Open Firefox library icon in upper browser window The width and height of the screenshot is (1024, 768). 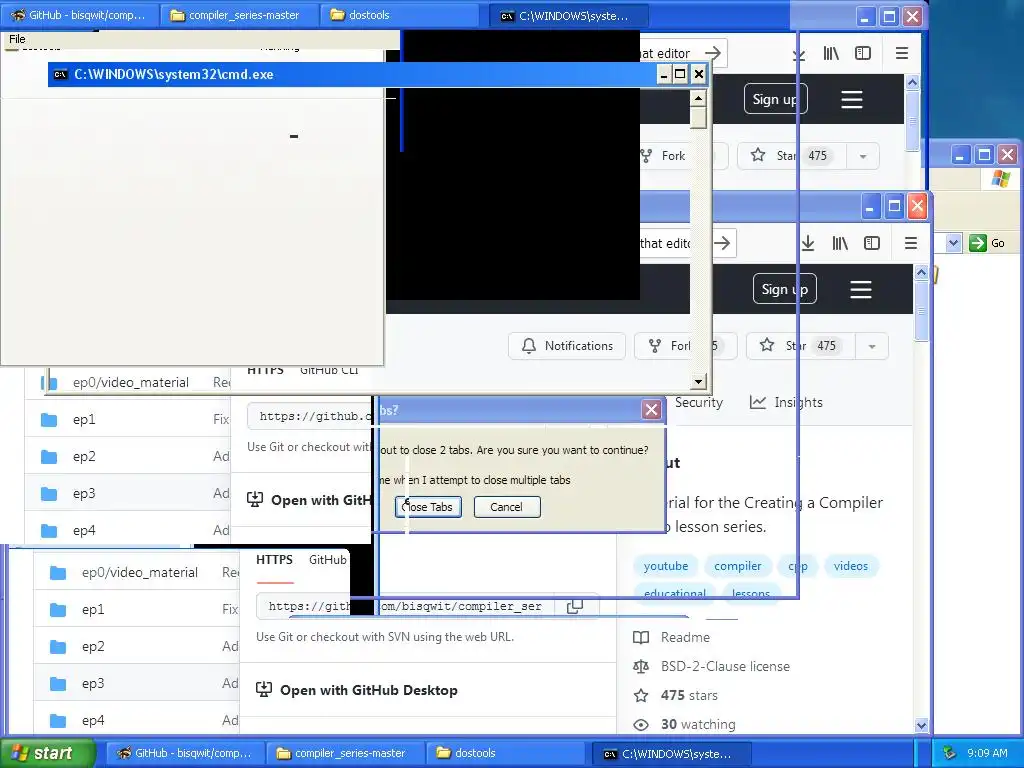[x=831, y=54]
